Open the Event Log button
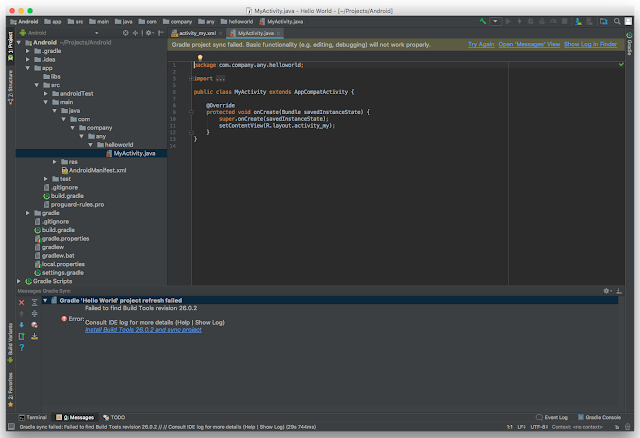 tap(552, 417)
